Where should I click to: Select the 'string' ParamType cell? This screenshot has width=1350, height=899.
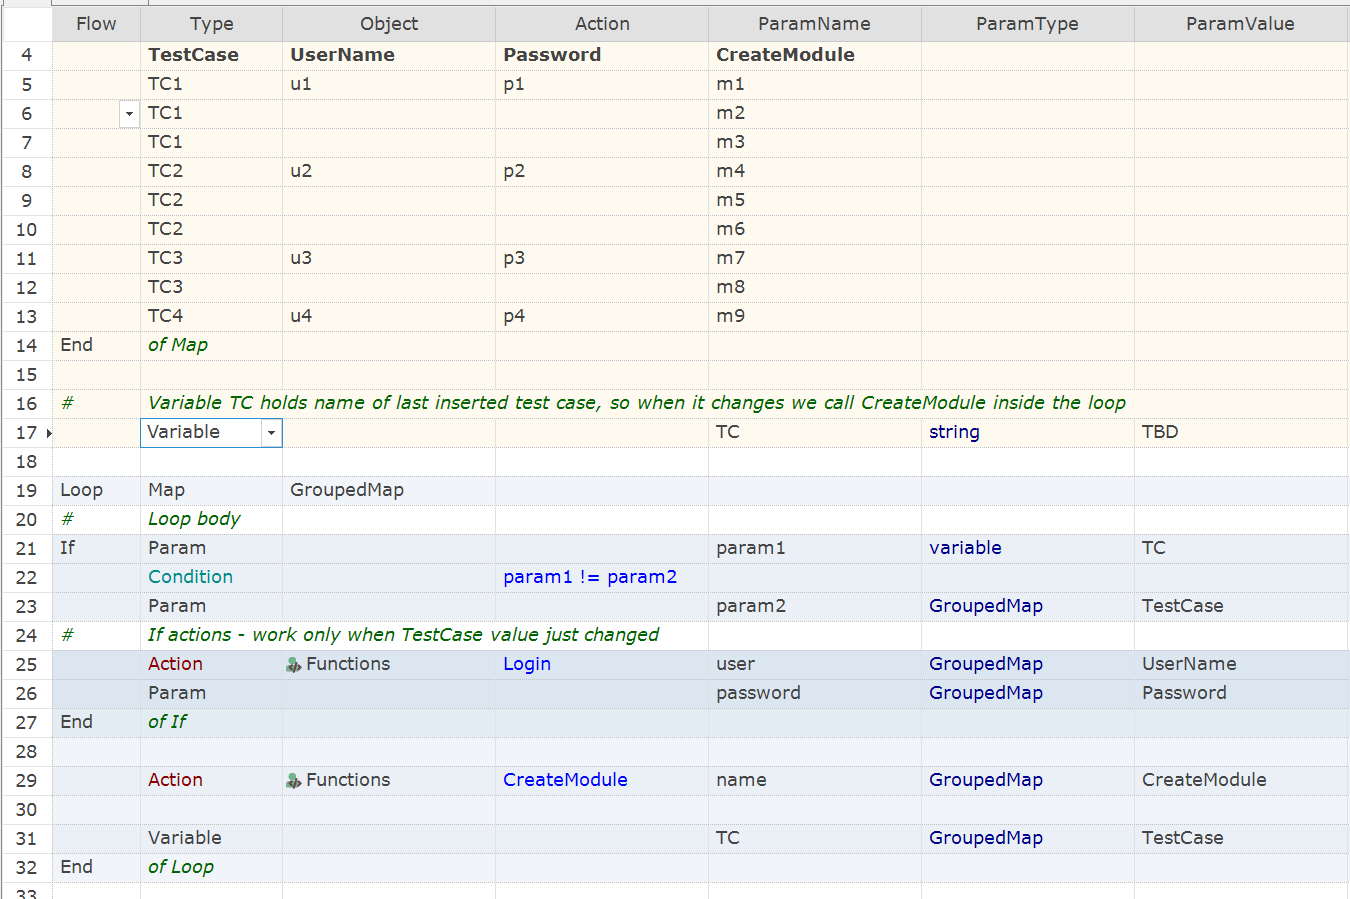(954, 432)
